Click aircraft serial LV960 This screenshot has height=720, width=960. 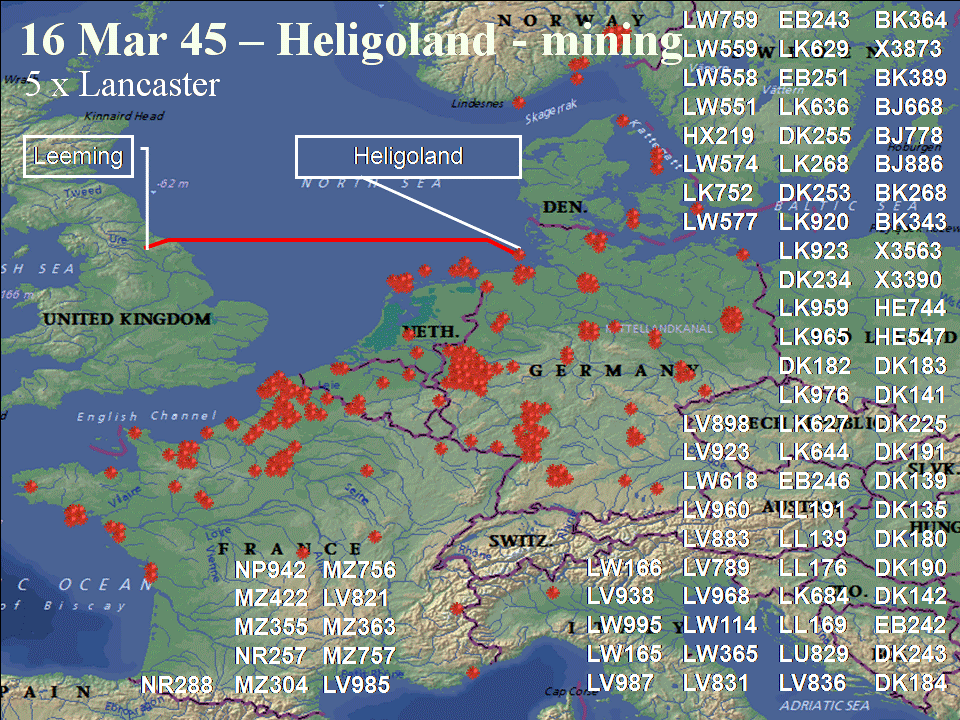click(x=716, y=509)
